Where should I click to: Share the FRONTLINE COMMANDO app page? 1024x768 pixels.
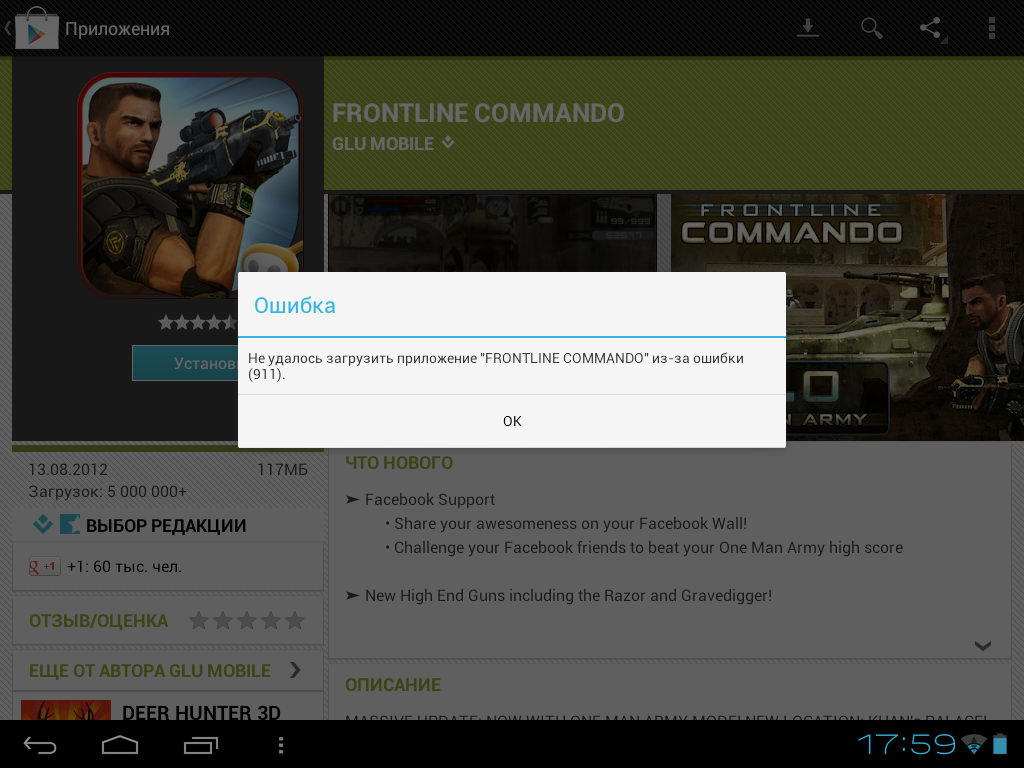(x=930, y=28)
